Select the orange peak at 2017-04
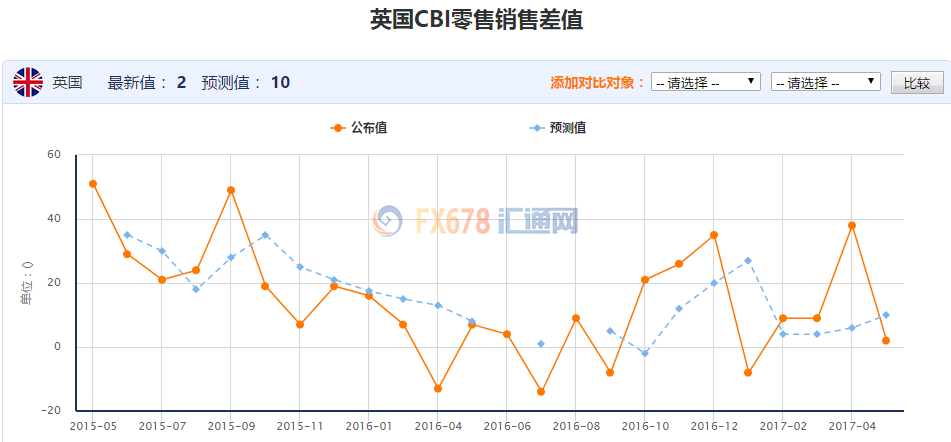The width and height of the screenshot is (951, 442). (852, 225)
